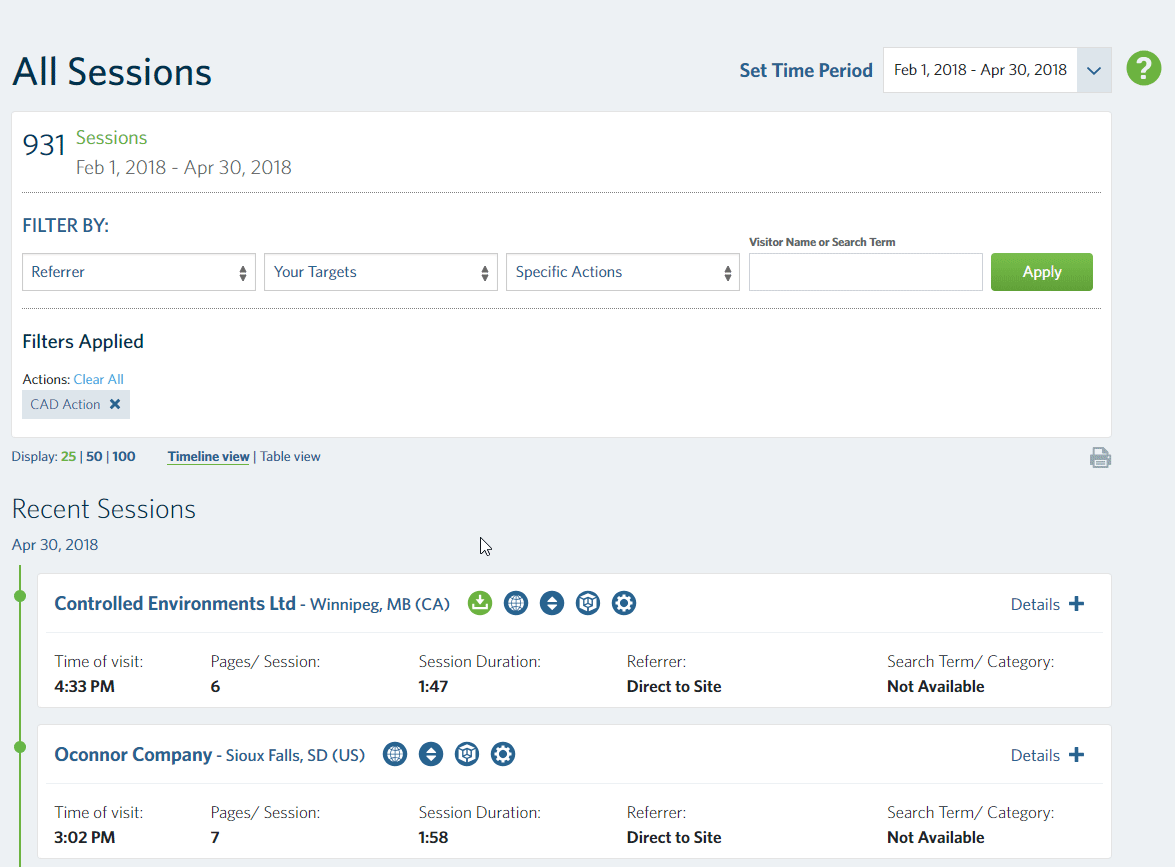Click the Clear All filters link

(99, 379)
